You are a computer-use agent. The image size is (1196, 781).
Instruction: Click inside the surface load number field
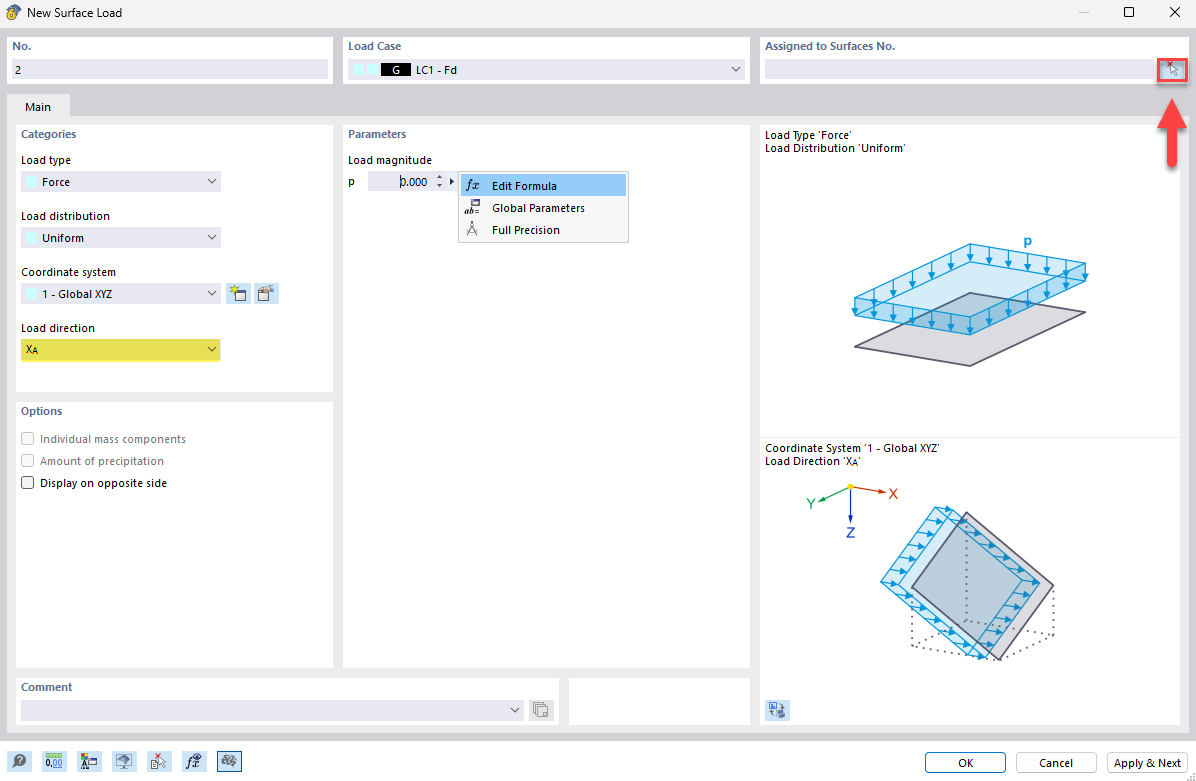tap(168, 69)
